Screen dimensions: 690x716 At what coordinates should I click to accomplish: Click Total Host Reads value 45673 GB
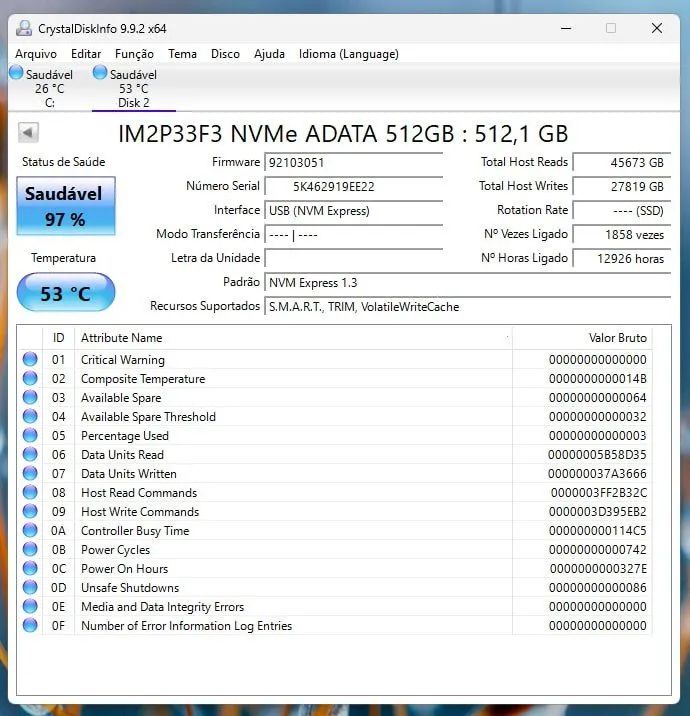[622, 163]
